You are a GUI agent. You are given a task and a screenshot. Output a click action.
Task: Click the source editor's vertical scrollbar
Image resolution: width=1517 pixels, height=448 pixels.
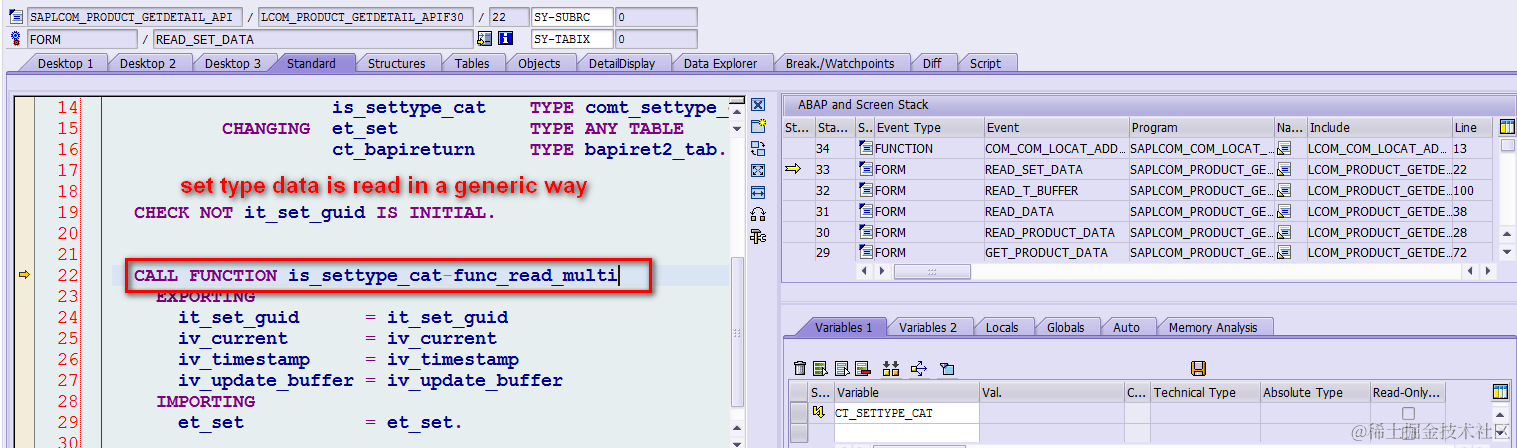pyautogui.click(x=737, y=330)
